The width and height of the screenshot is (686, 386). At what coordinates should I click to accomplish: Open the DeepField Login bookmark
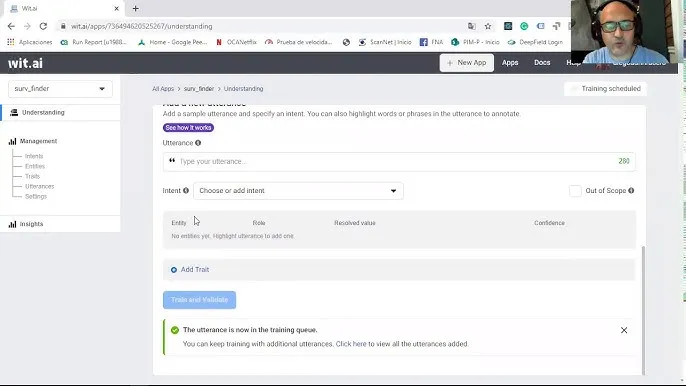click(535, 42)
